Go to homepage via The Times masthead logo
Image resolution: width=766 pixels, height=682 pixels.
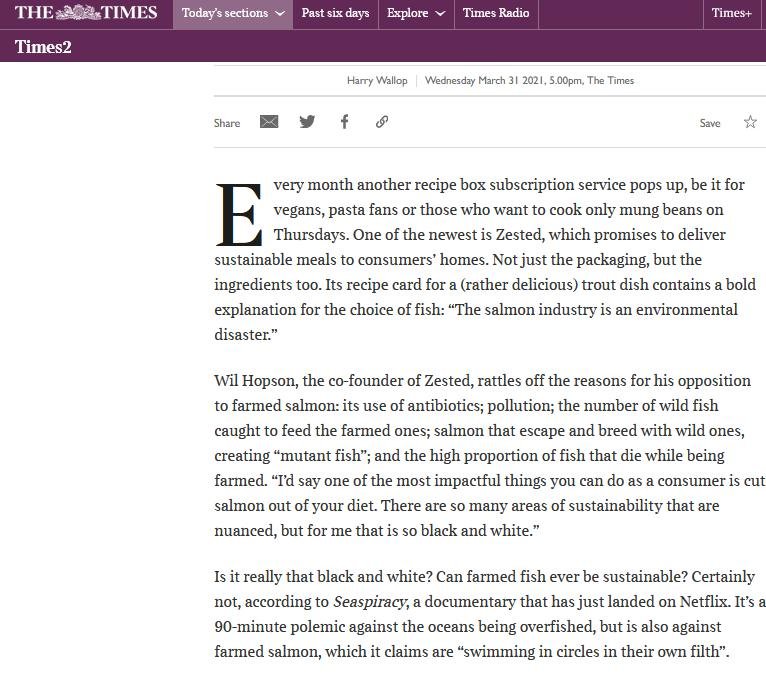[86, 13]
